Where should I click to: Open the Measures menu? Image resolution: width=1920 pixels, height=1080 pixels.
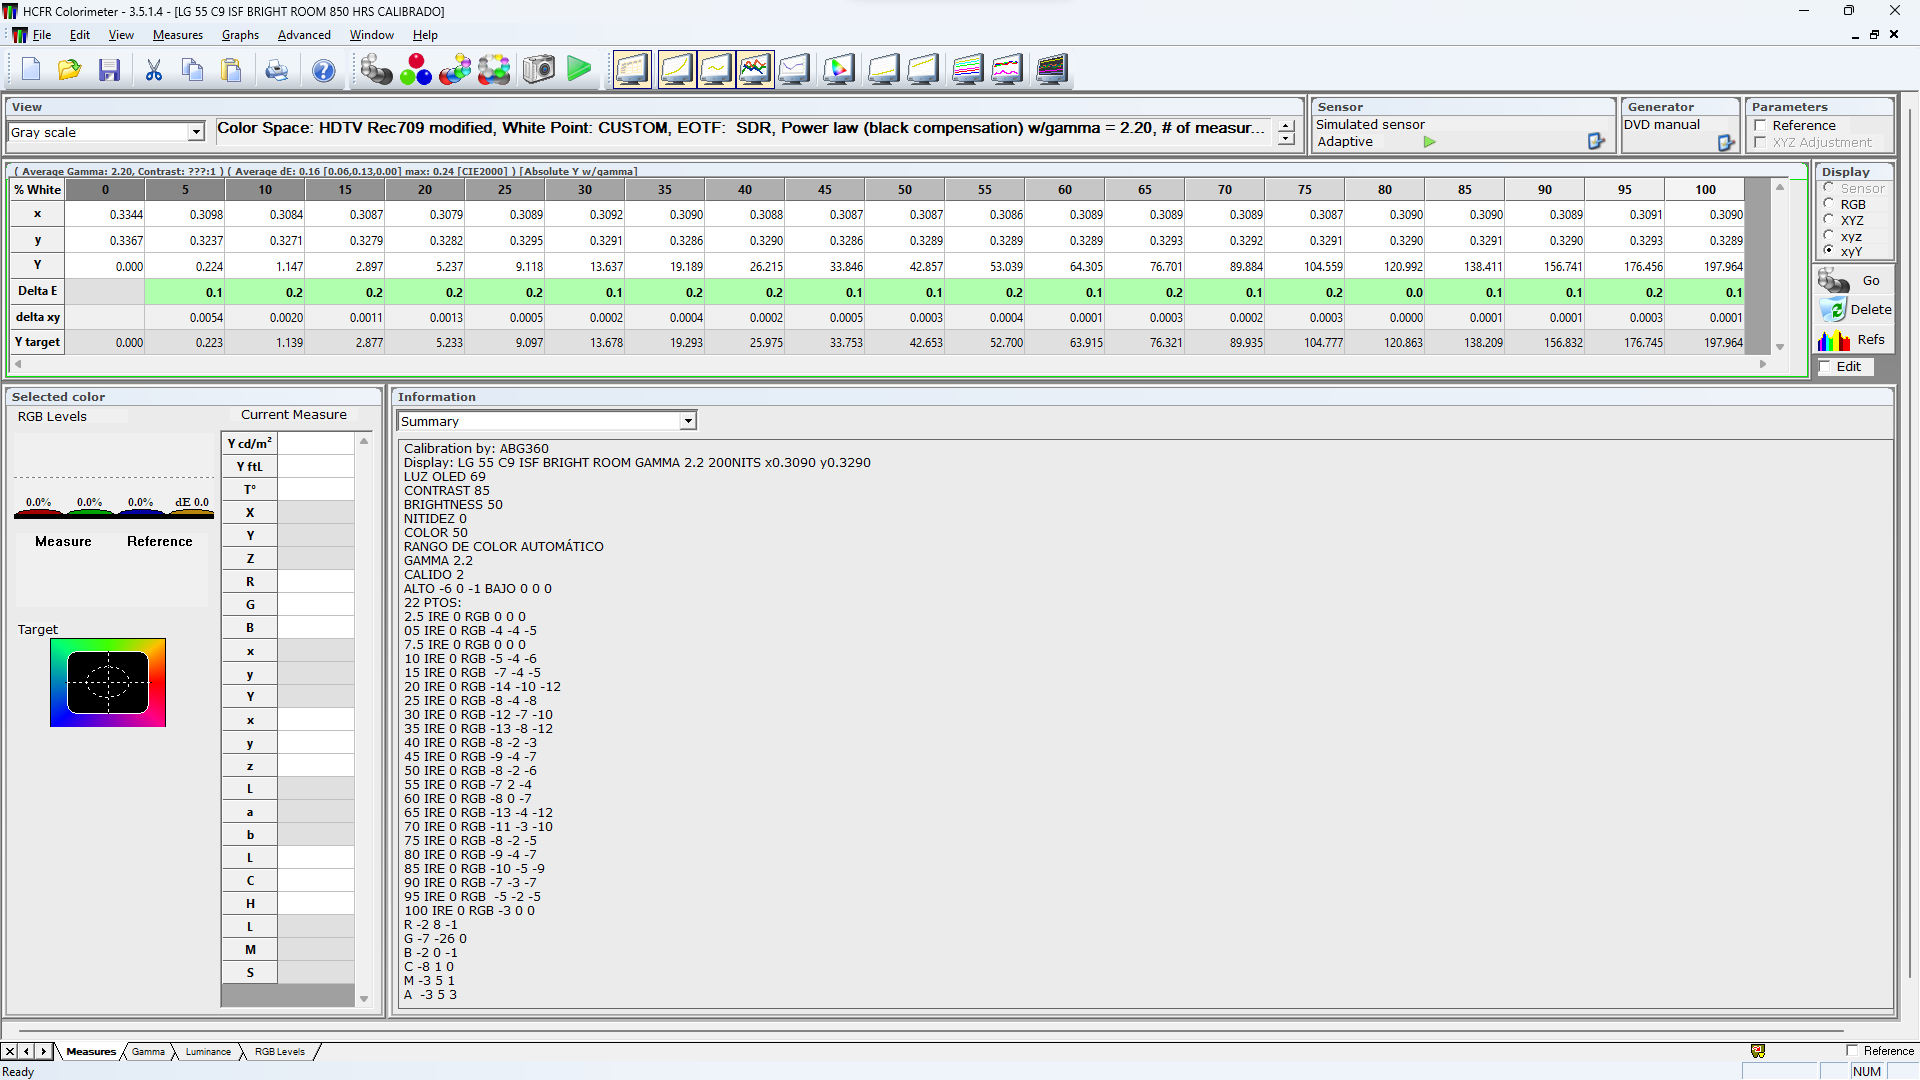178,35
